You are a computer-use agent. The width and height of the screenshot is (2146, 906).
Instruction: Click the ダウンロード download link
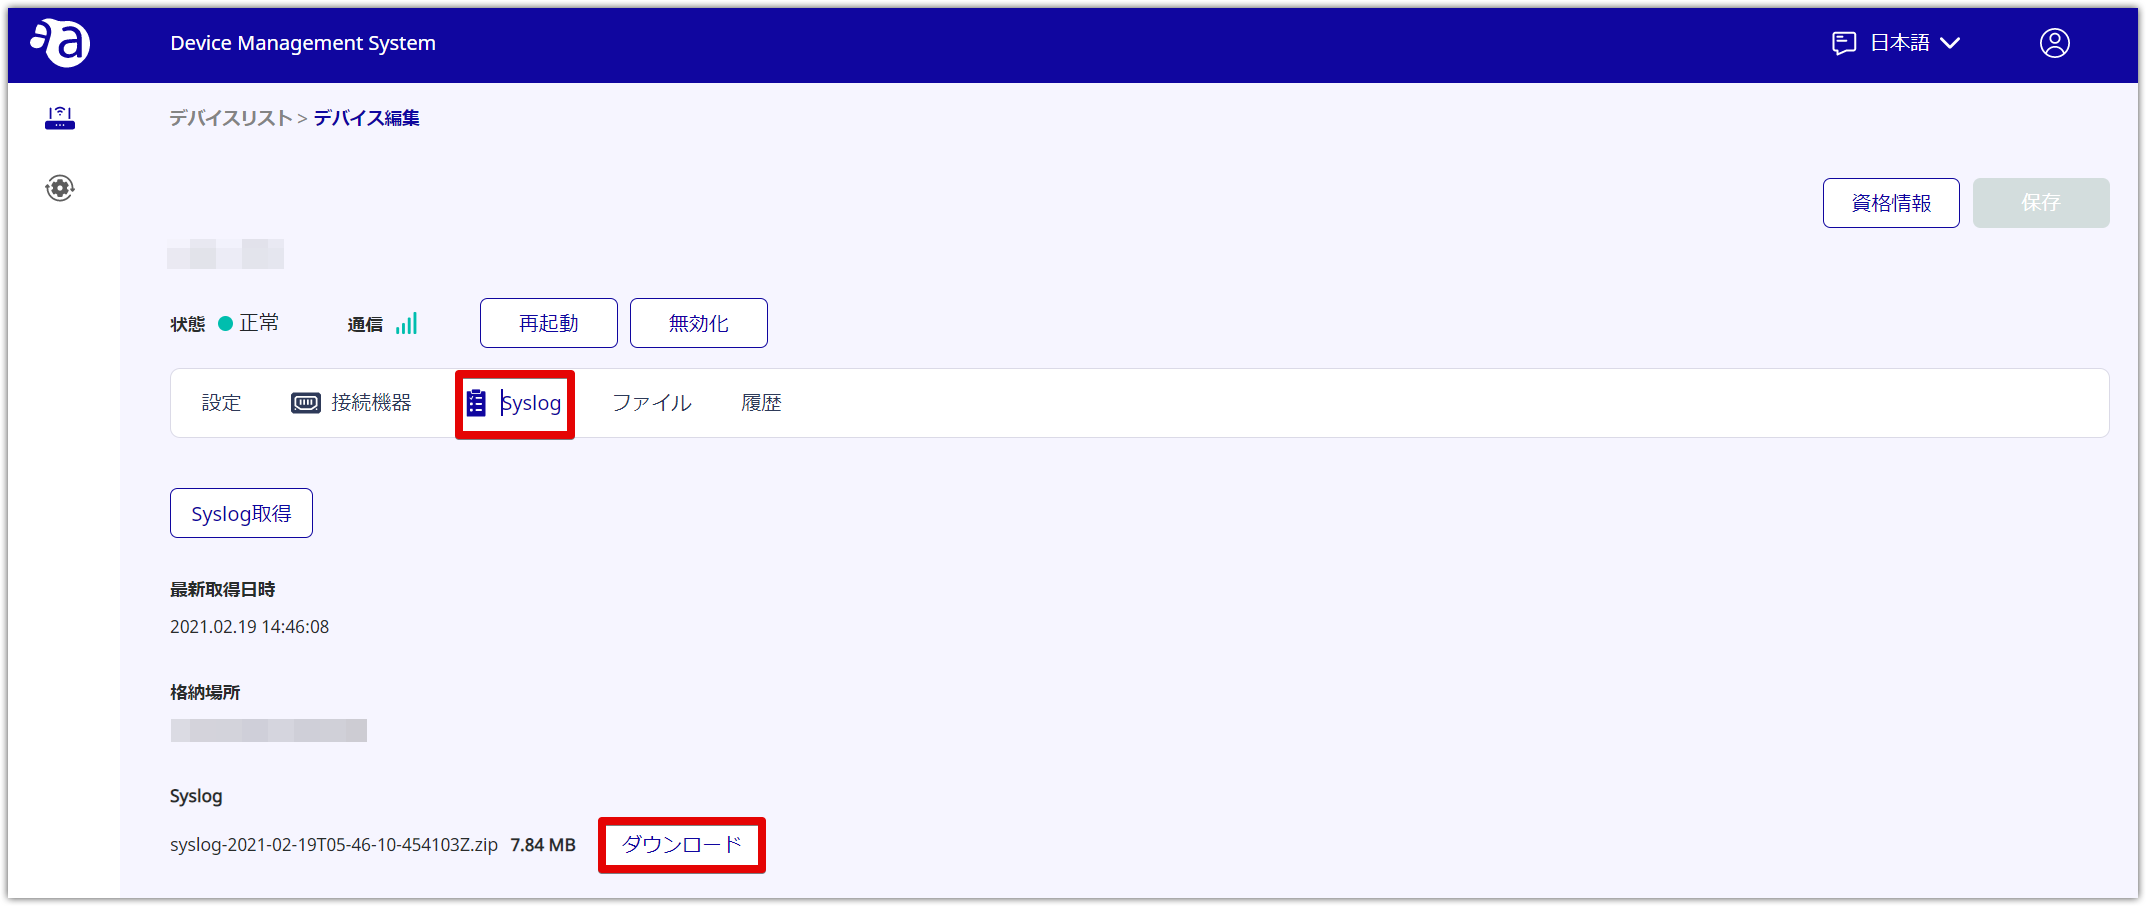(681, 845)
